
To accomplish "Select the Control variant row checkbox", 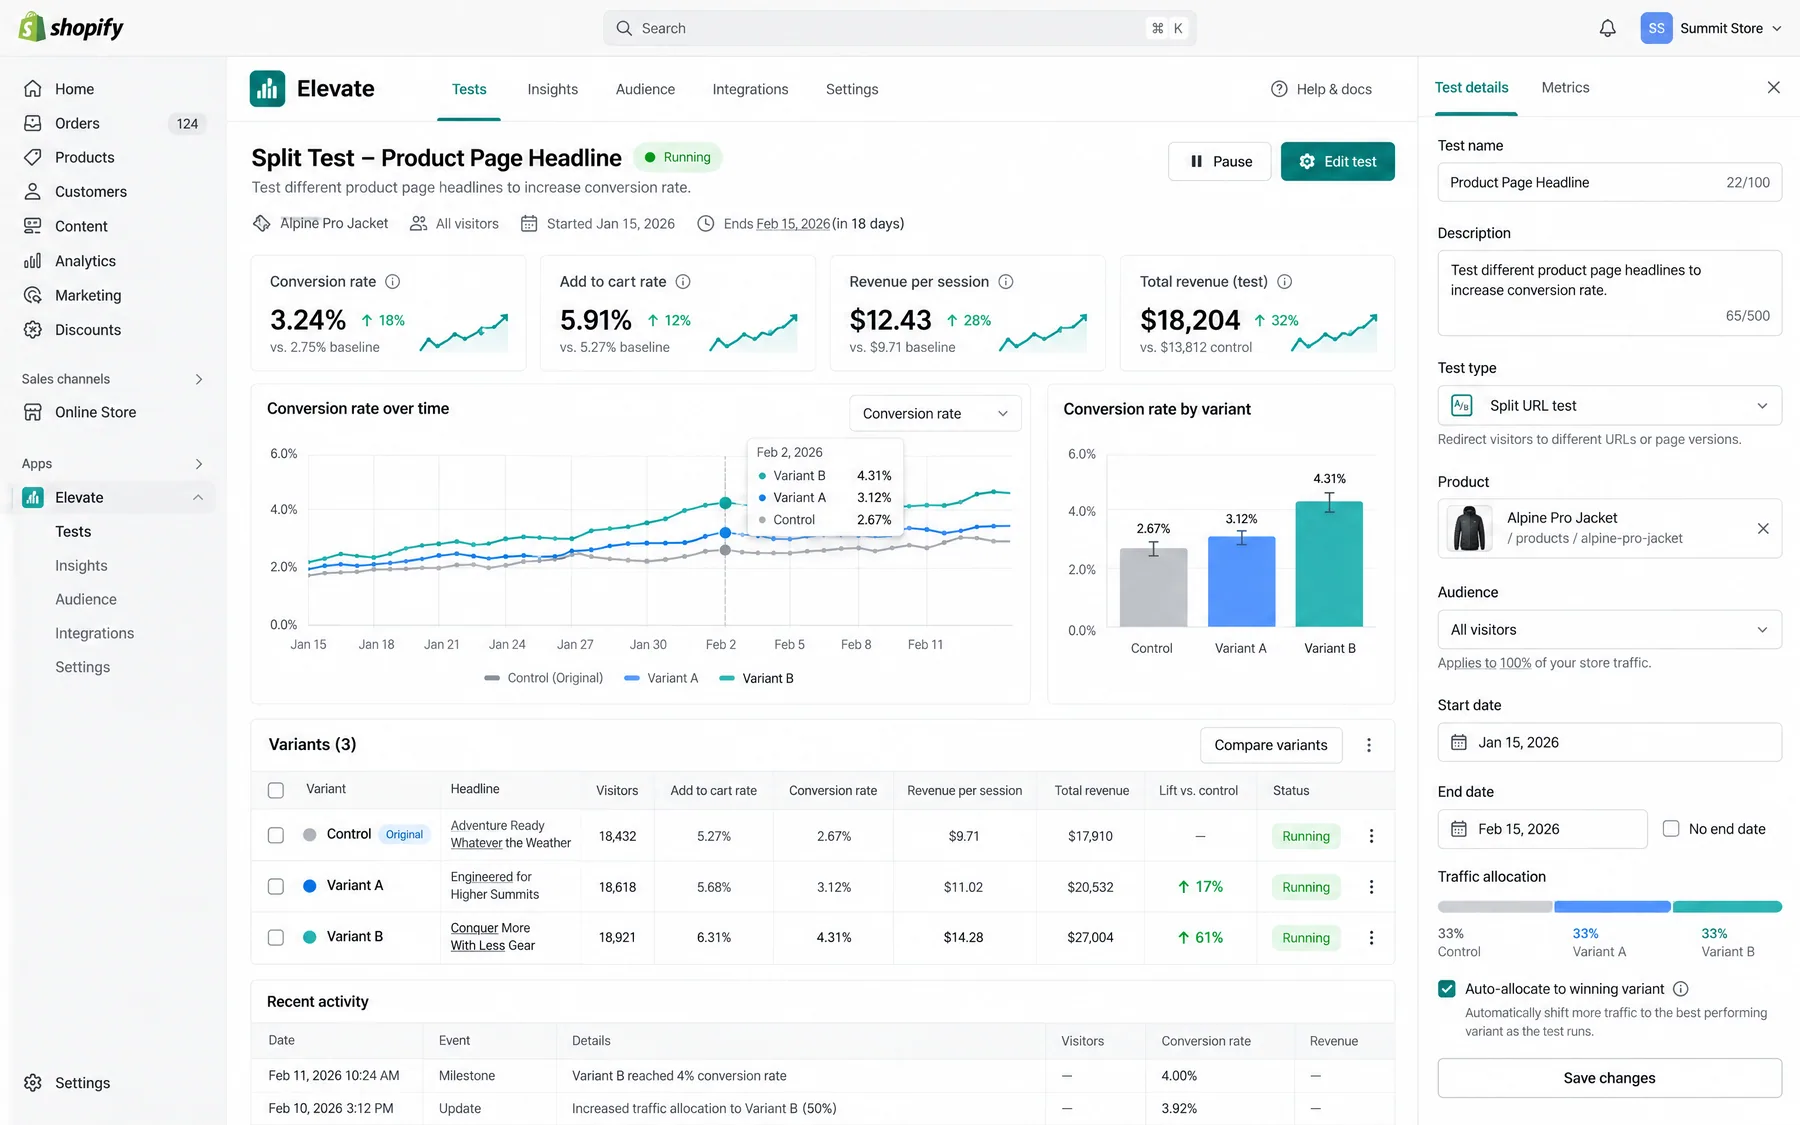I will pyautogui.click(x=276, y=836).
